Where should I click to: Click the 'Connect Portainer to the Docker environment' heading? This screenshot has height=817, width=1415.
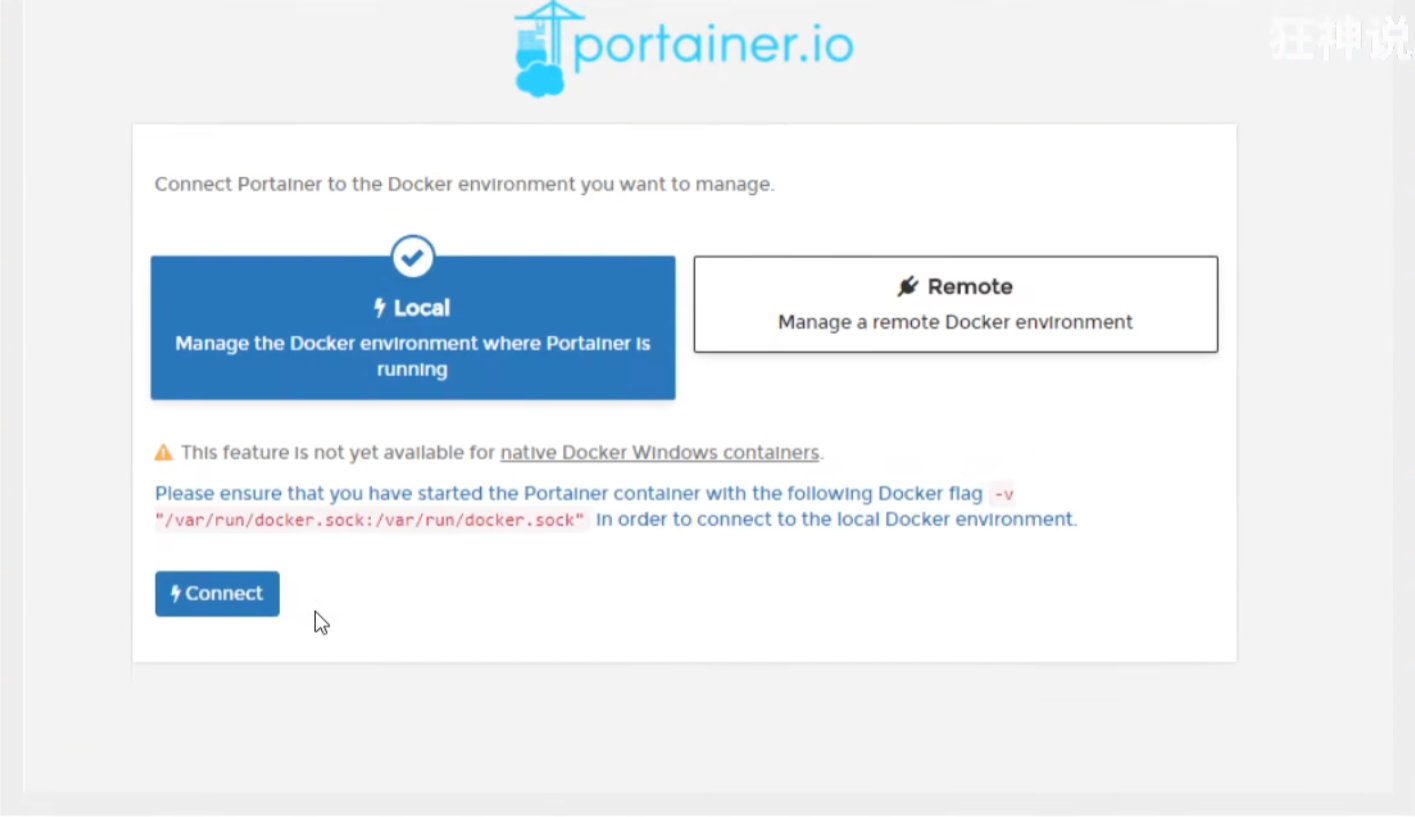click(464, 184)
